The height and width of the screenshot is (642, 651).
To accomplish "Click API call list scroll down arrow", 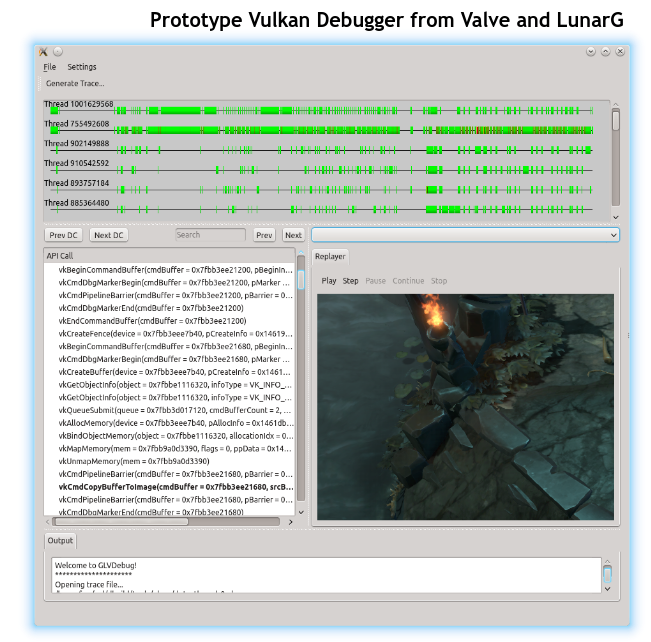I will 301,512.
